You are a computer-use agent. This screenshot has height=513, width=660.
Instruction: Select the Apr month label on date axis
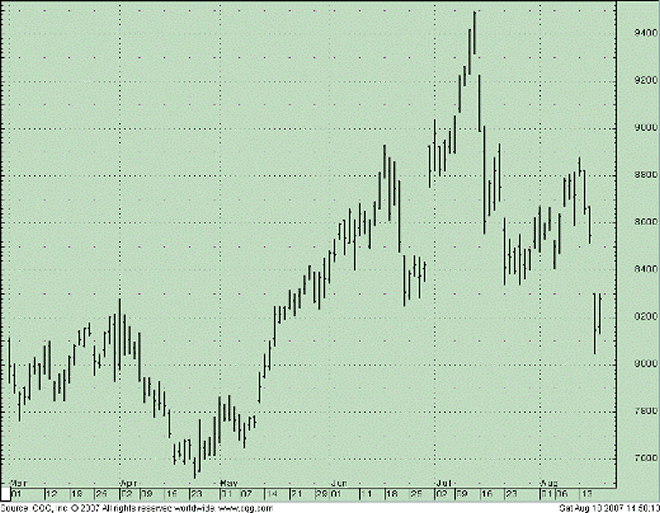point(128,482)
